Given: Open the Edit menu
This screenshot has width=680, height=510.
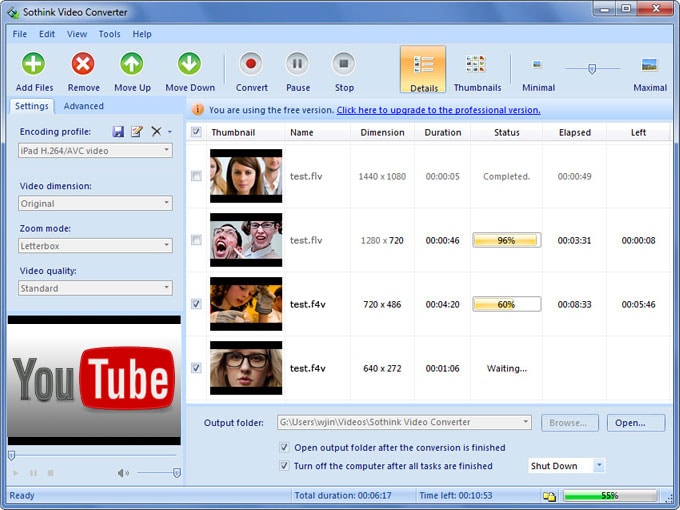Looking at the screenshot, I should (47, 34).
